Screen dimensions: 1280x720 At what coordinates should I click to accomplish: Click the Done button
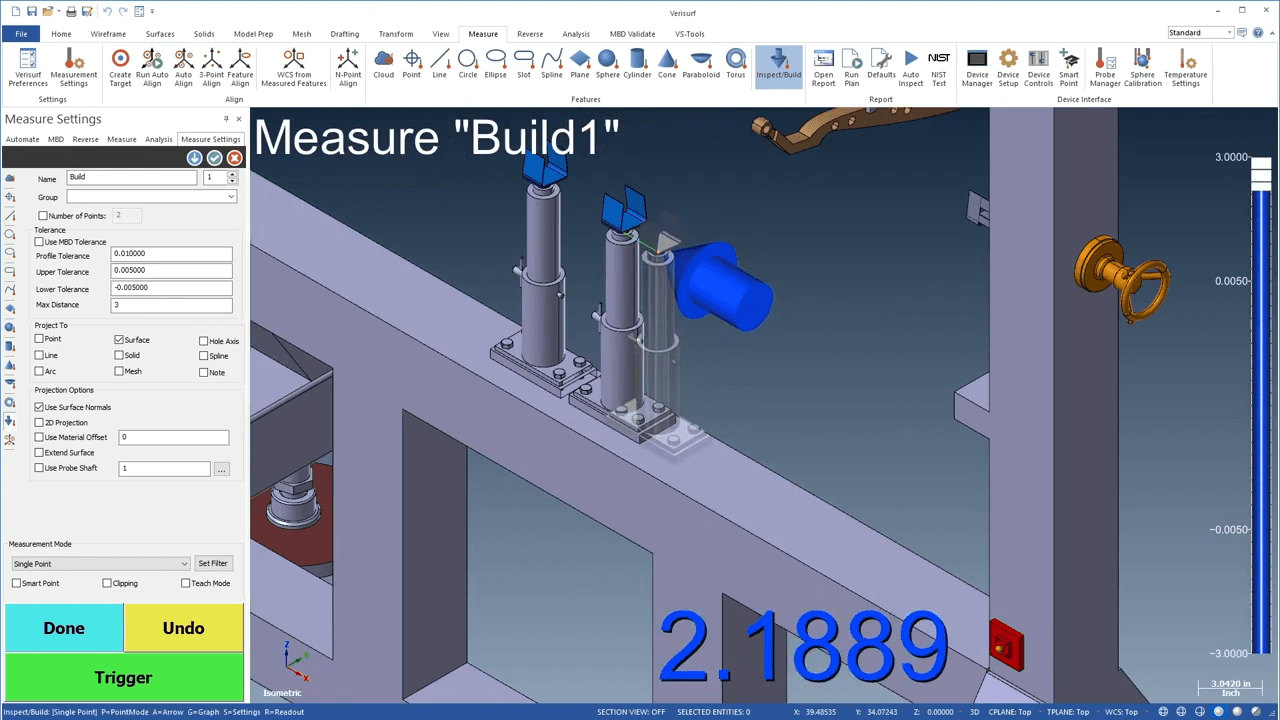64,628
